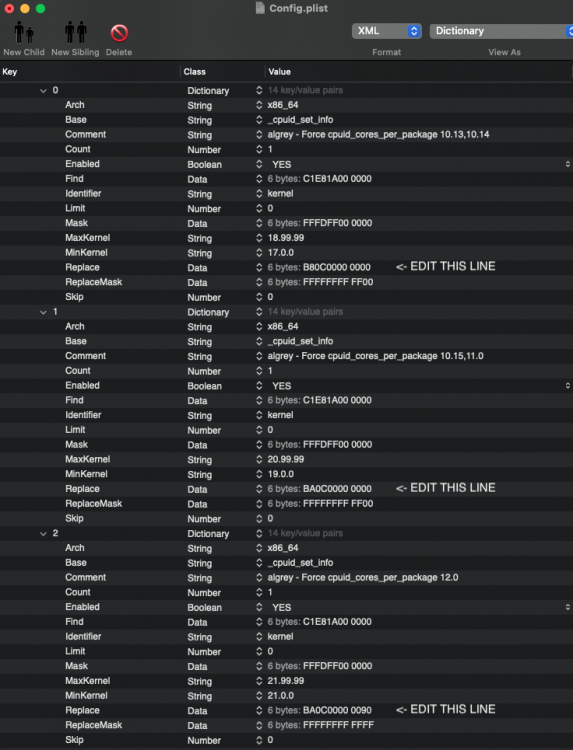Select Mask value FFFDFF00 0000 in item 2

pyautogui.click(x=337, y=666)
